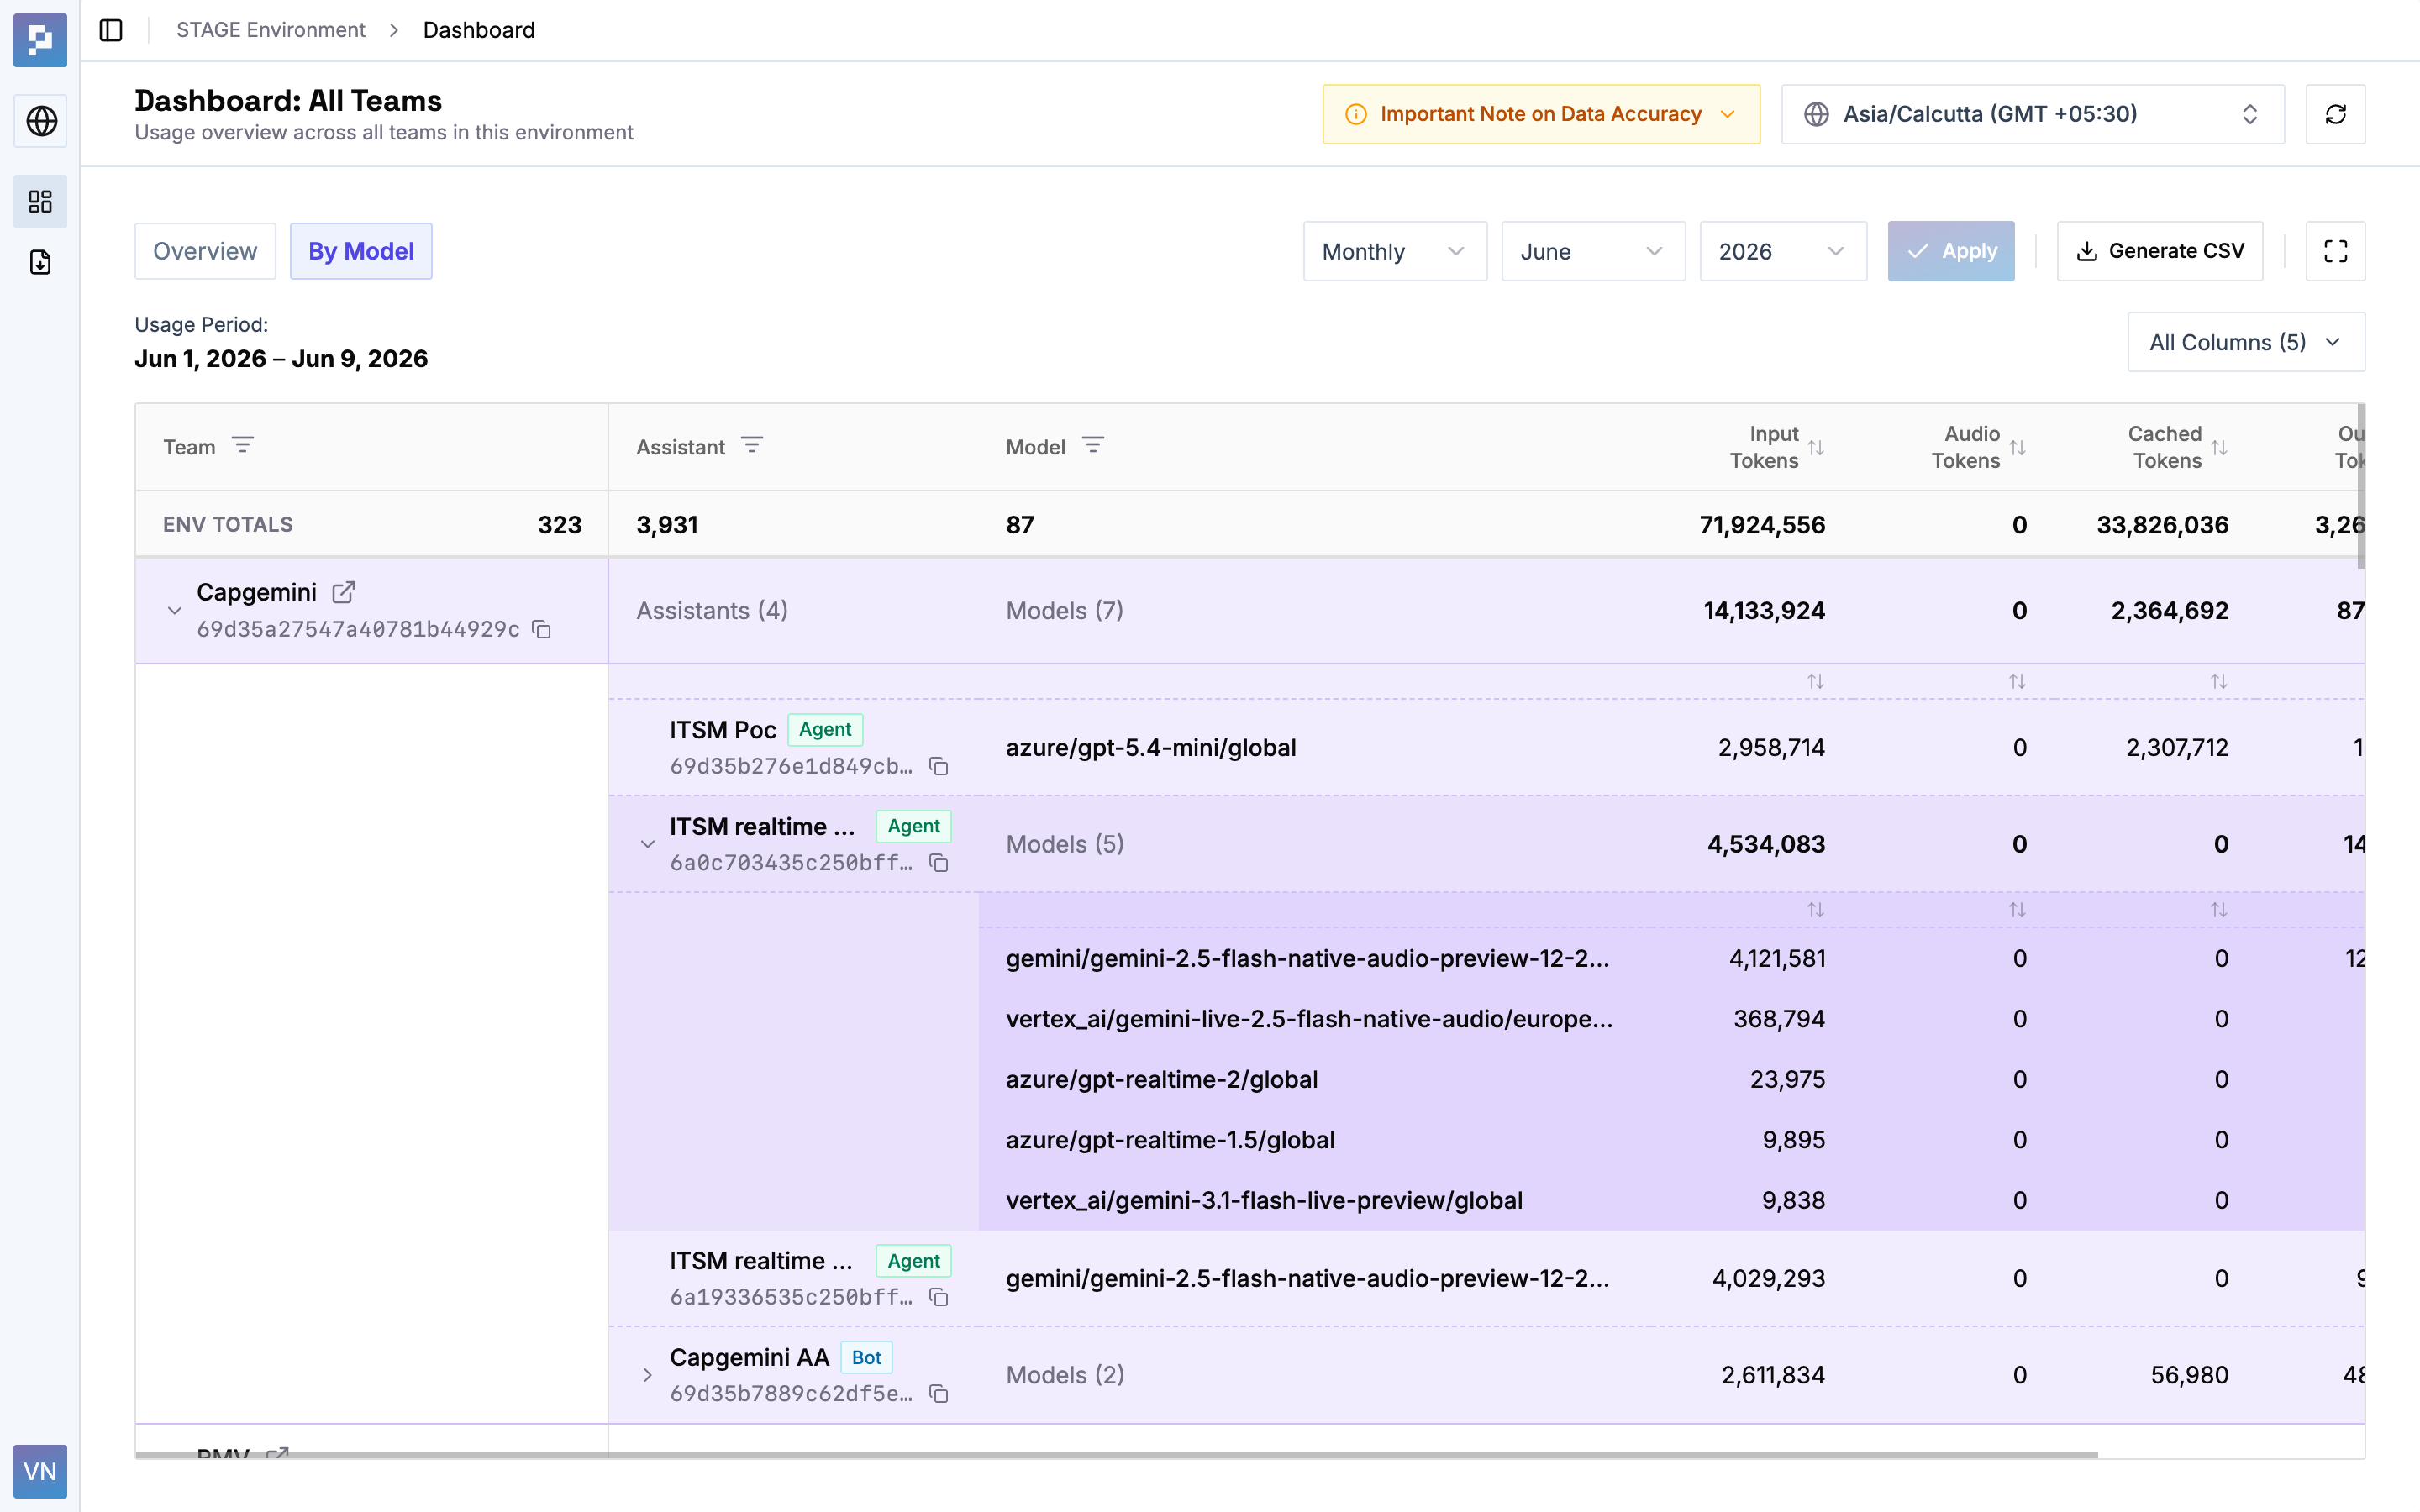The height and width of the screenshot is (1512, 2420).
Task: Open the June month dropdown
Action: [x=1593, y=251]
